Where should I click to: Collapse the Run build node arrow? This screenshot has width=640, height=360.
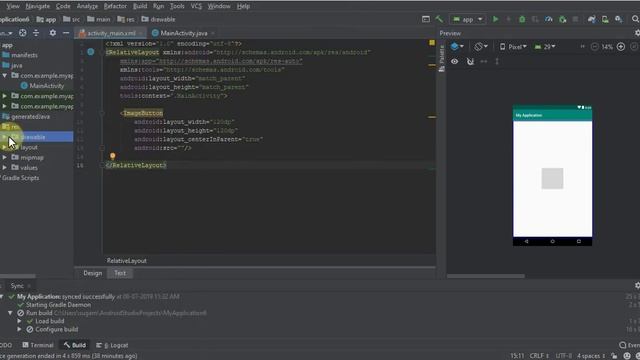pyautogui.click(x=10, y=313)
